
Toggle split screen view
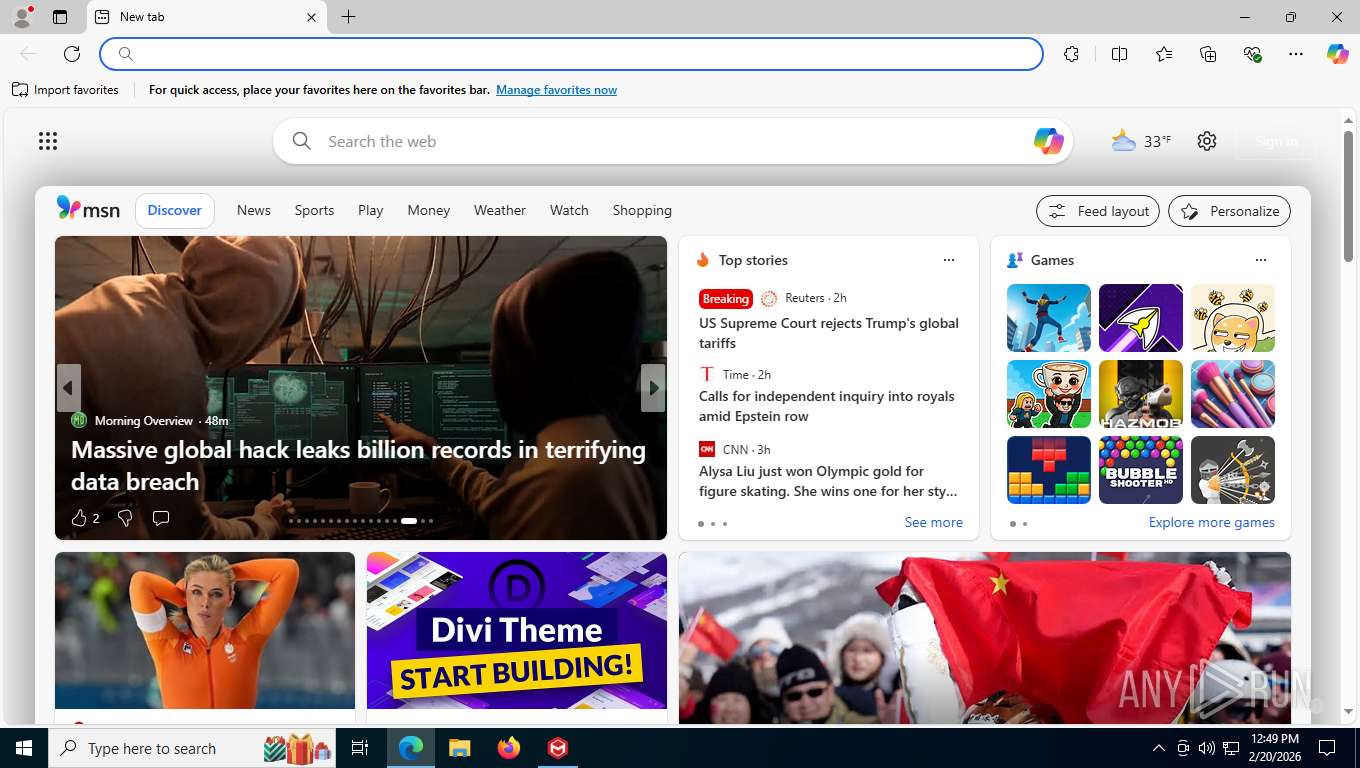pos(1120,54)
